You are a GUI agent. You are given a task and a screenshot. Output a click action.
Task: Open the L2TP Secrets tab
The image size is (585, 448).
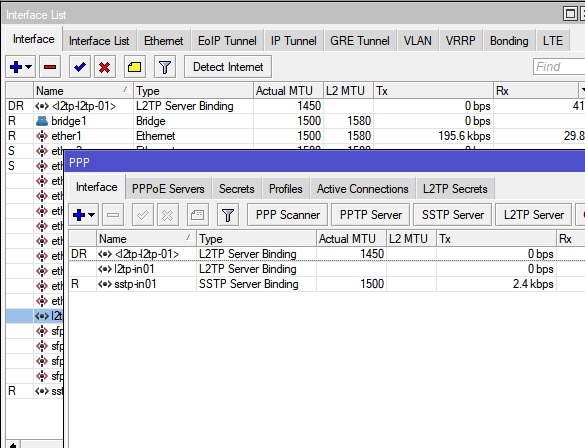coord(455,189)
